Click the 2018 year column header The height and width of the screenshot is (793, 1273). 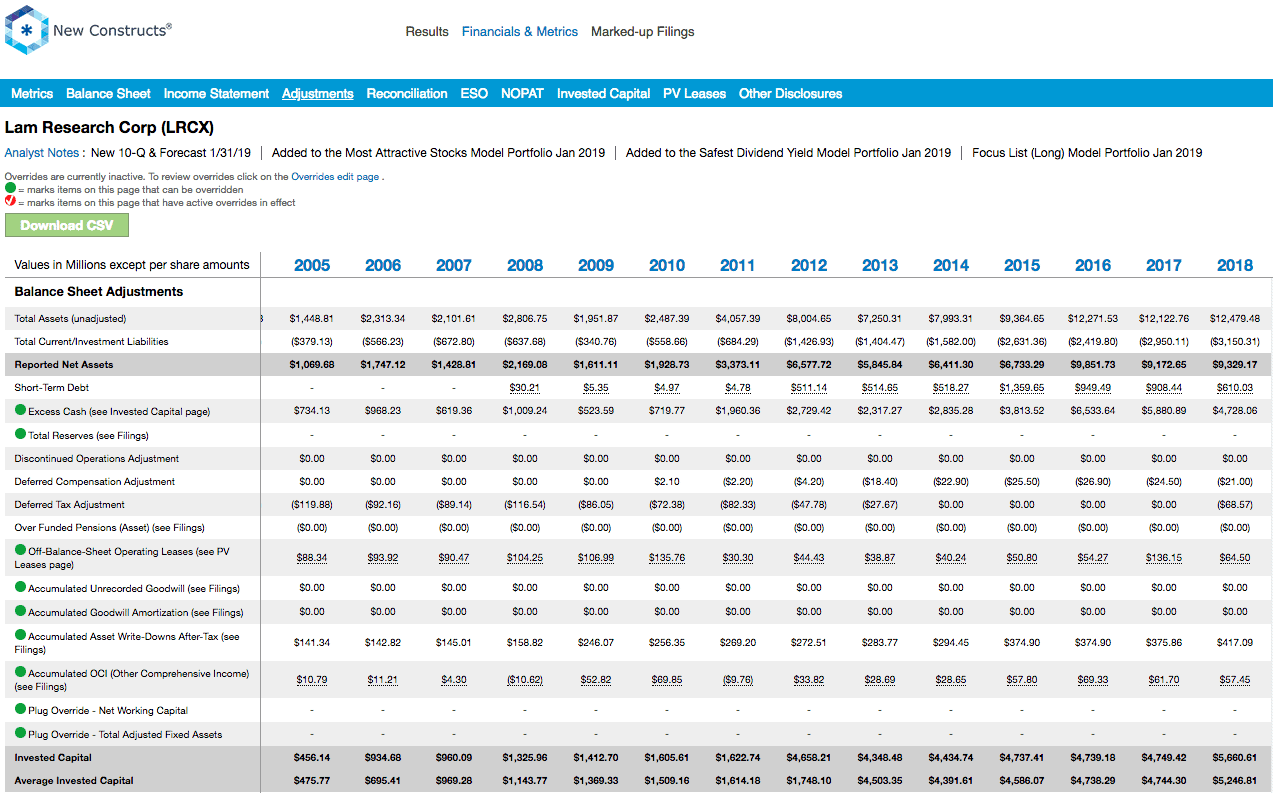point(1235,265)
